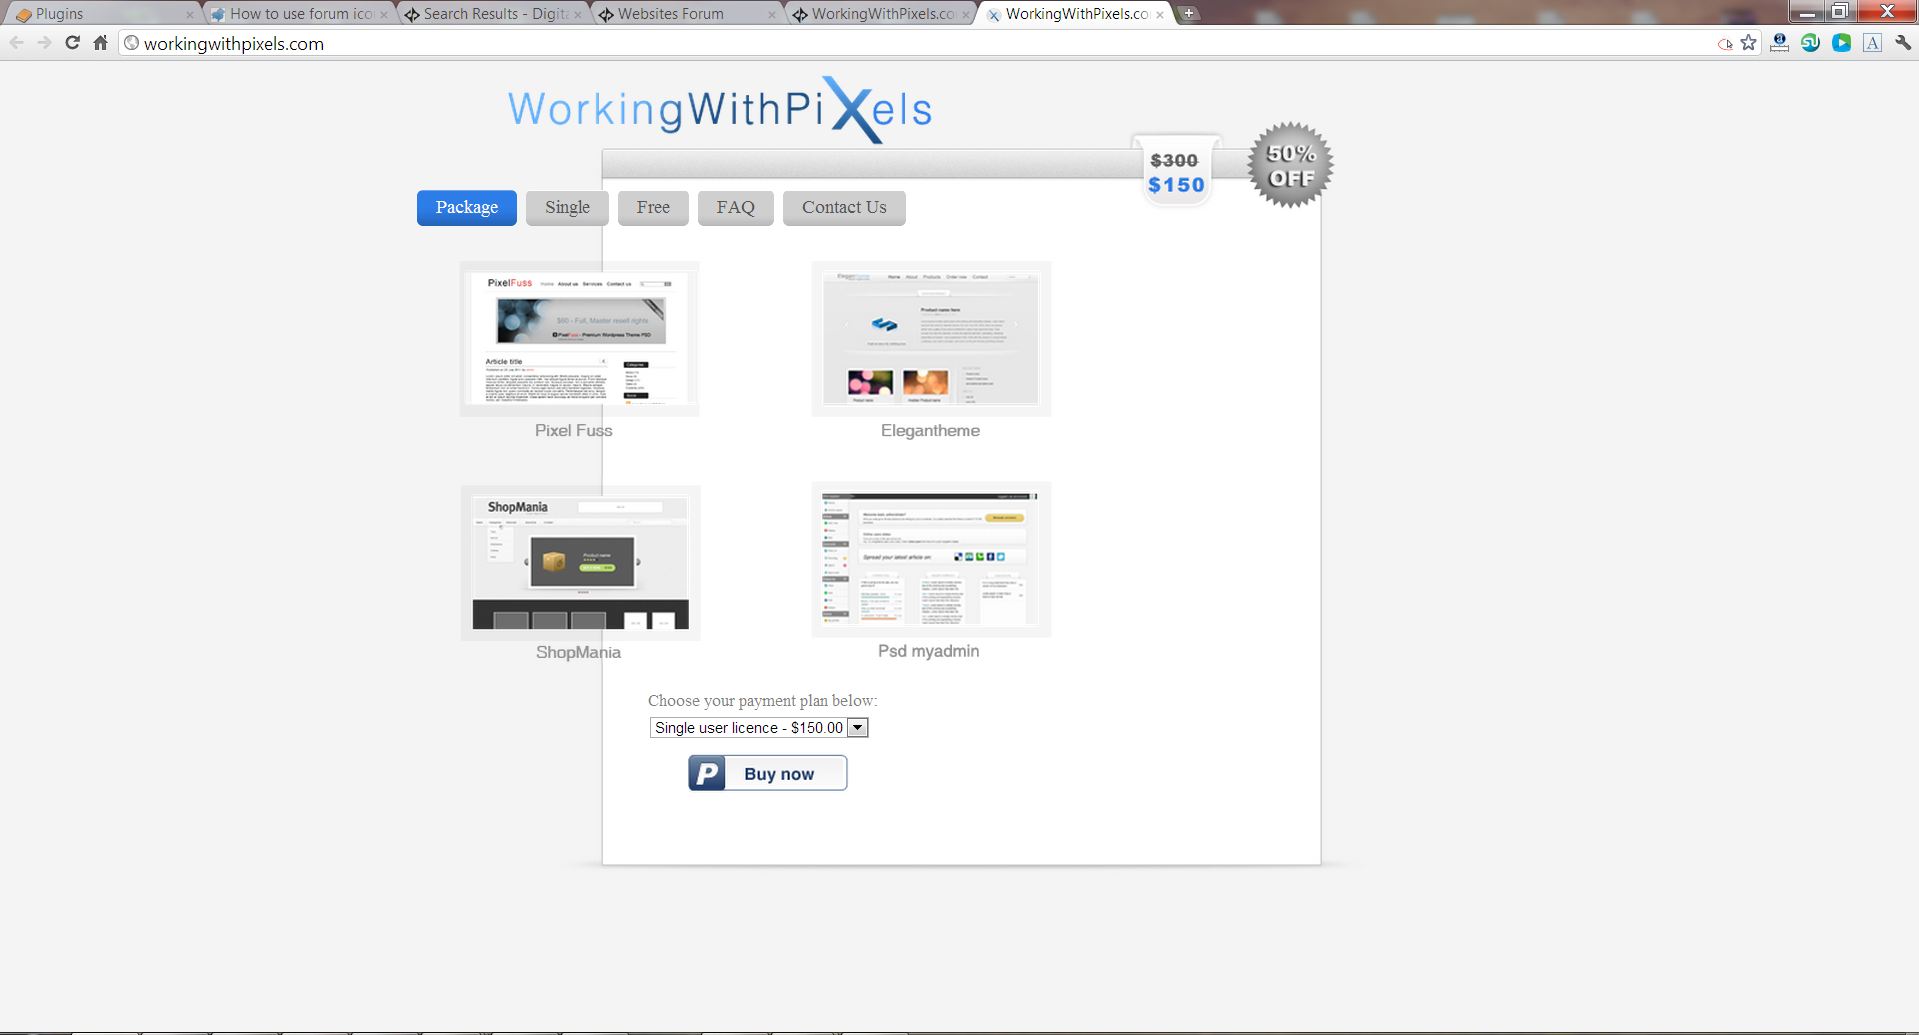The image size is (1919, 1035).
Task: Switch to the first WorkingWithPixels tab
Action: point(879,14)
